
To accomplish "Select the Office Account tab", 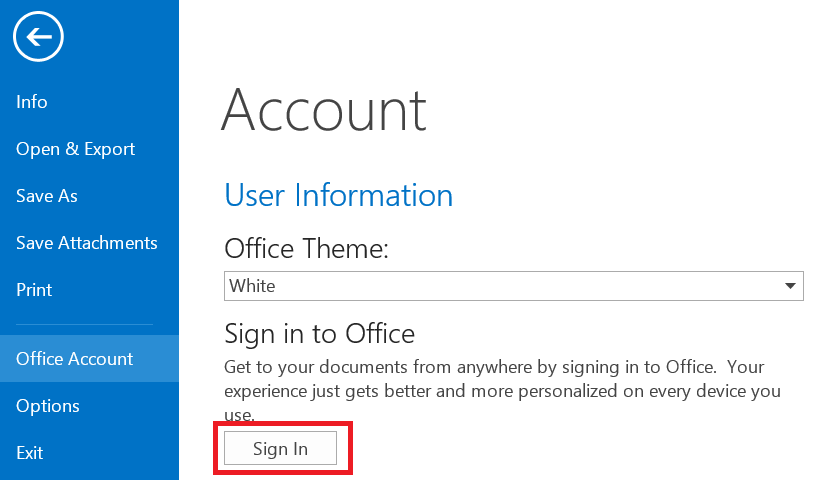I will pos(75,359).
